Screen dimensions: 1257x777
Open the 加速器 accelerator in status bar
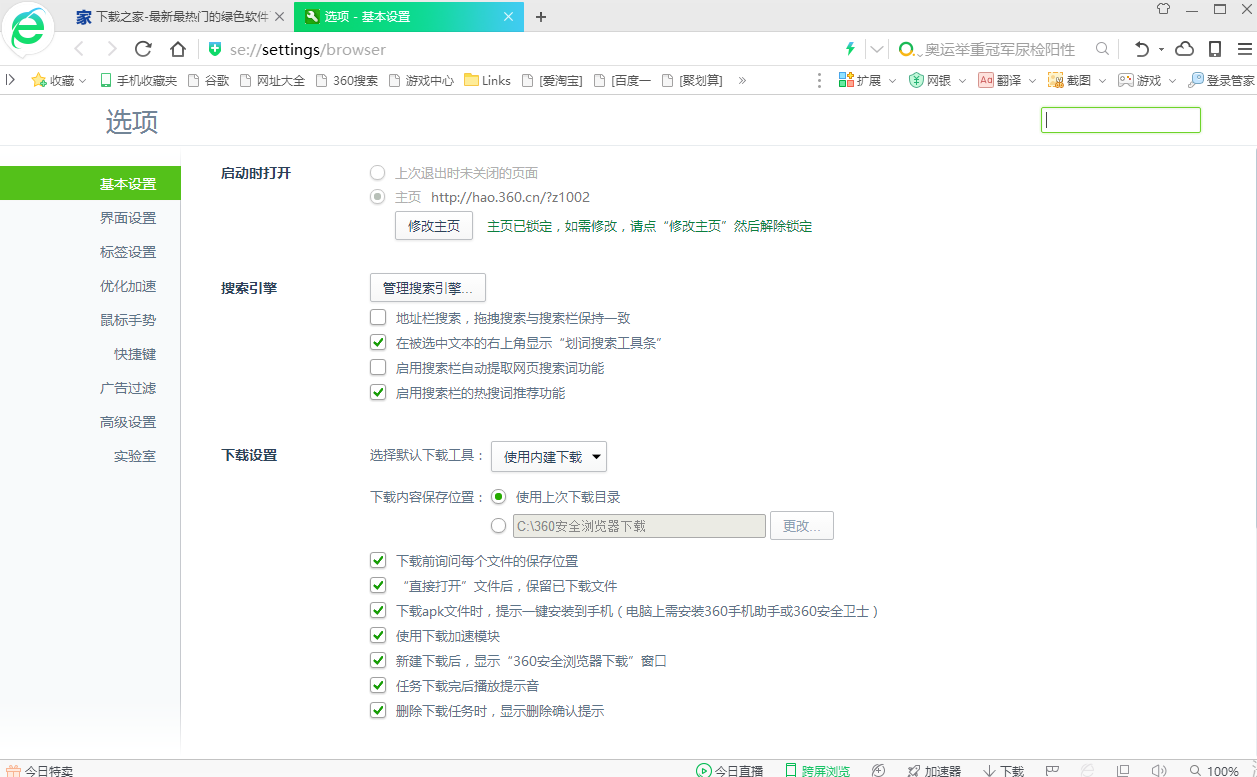point(933,770)
